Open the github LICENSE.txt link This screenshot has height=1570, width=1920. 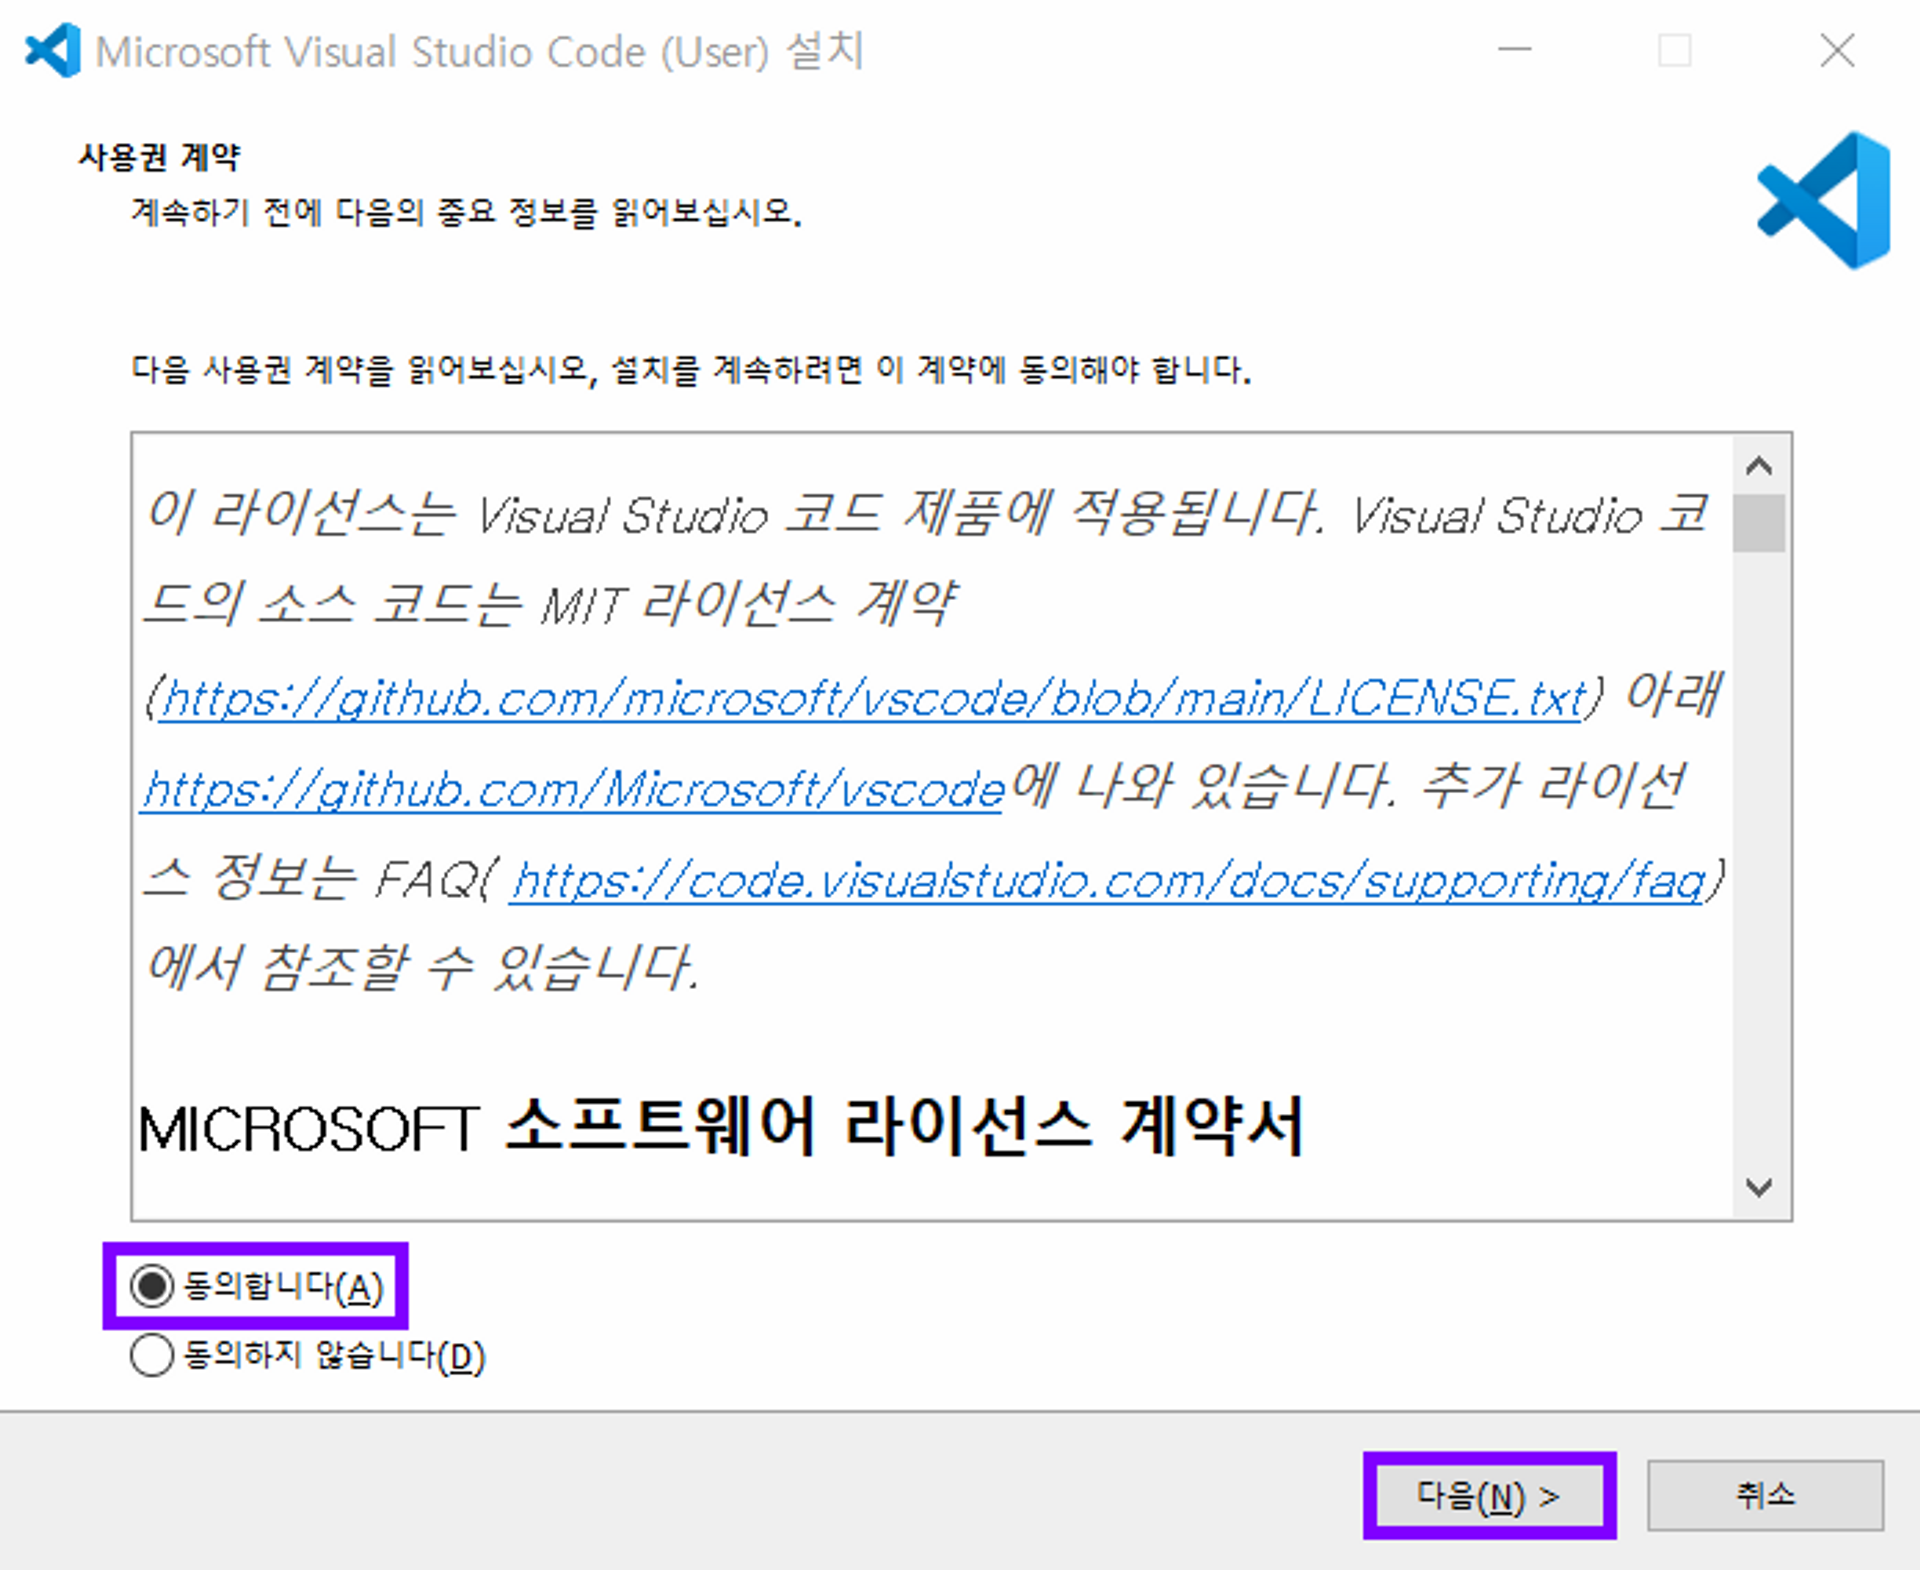(870, 698)
